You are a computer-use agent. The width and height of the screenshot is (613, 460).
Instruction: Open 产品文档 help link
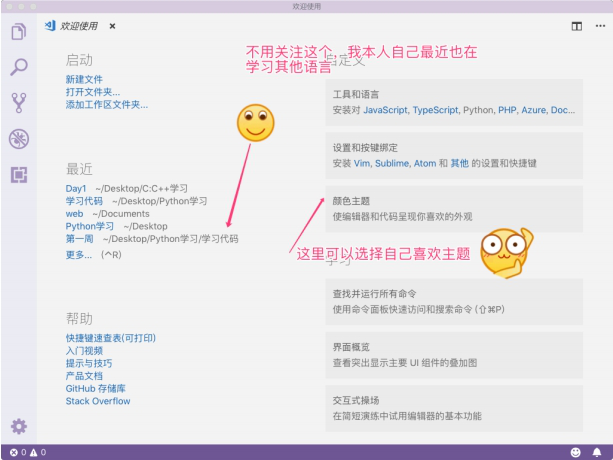click(x=84, y=376)
